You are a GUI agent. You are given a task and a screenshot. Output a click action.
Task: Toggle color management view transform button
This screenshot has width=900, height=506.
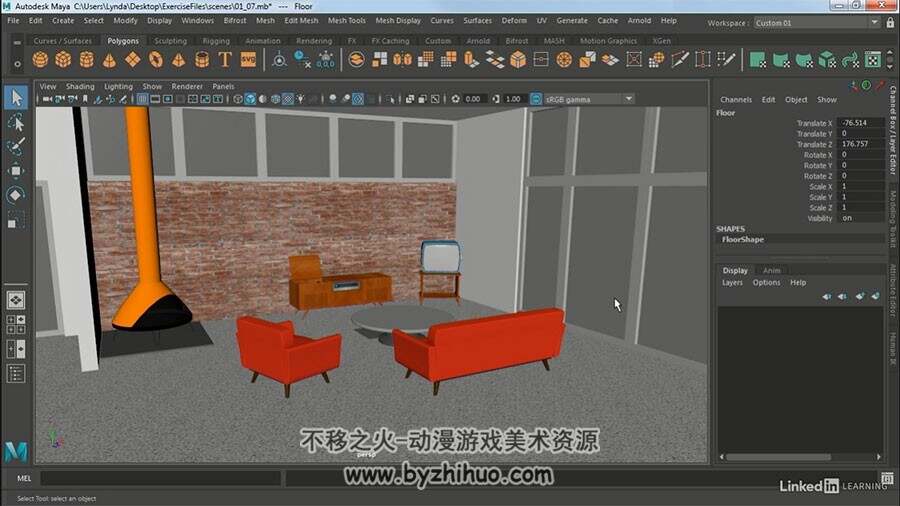click(536, 99)
